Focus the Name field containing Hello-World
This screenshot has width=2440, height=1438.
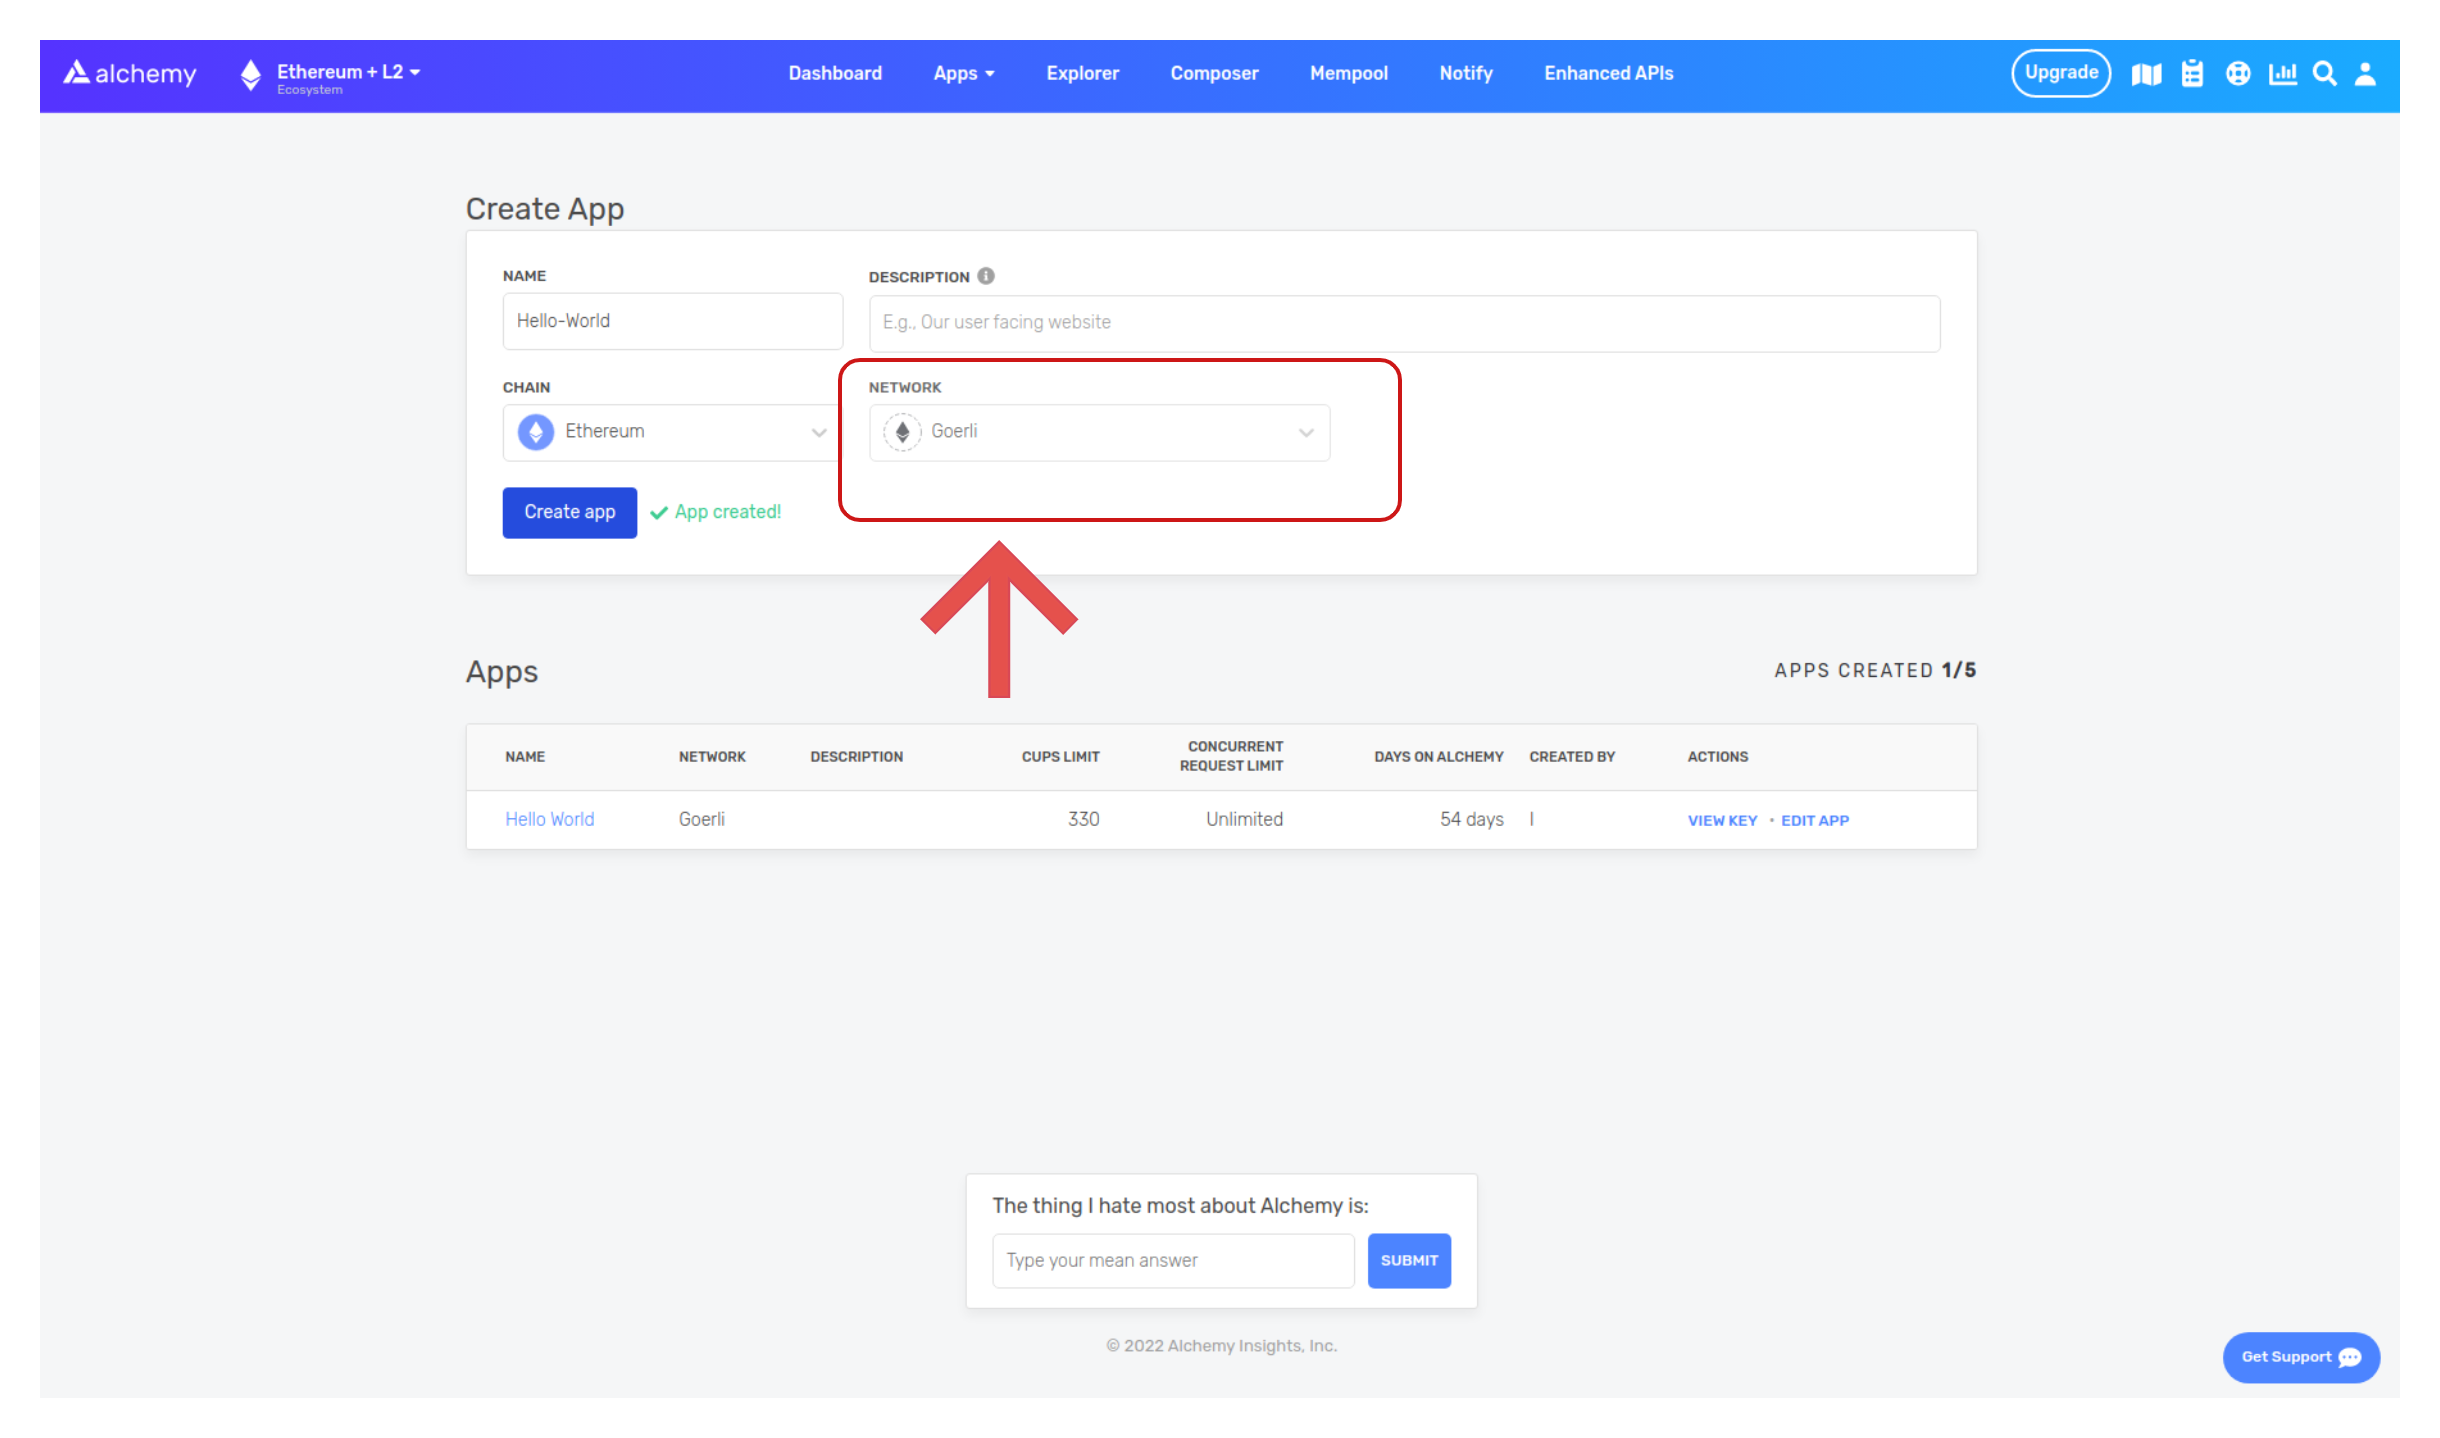[673, 321]
